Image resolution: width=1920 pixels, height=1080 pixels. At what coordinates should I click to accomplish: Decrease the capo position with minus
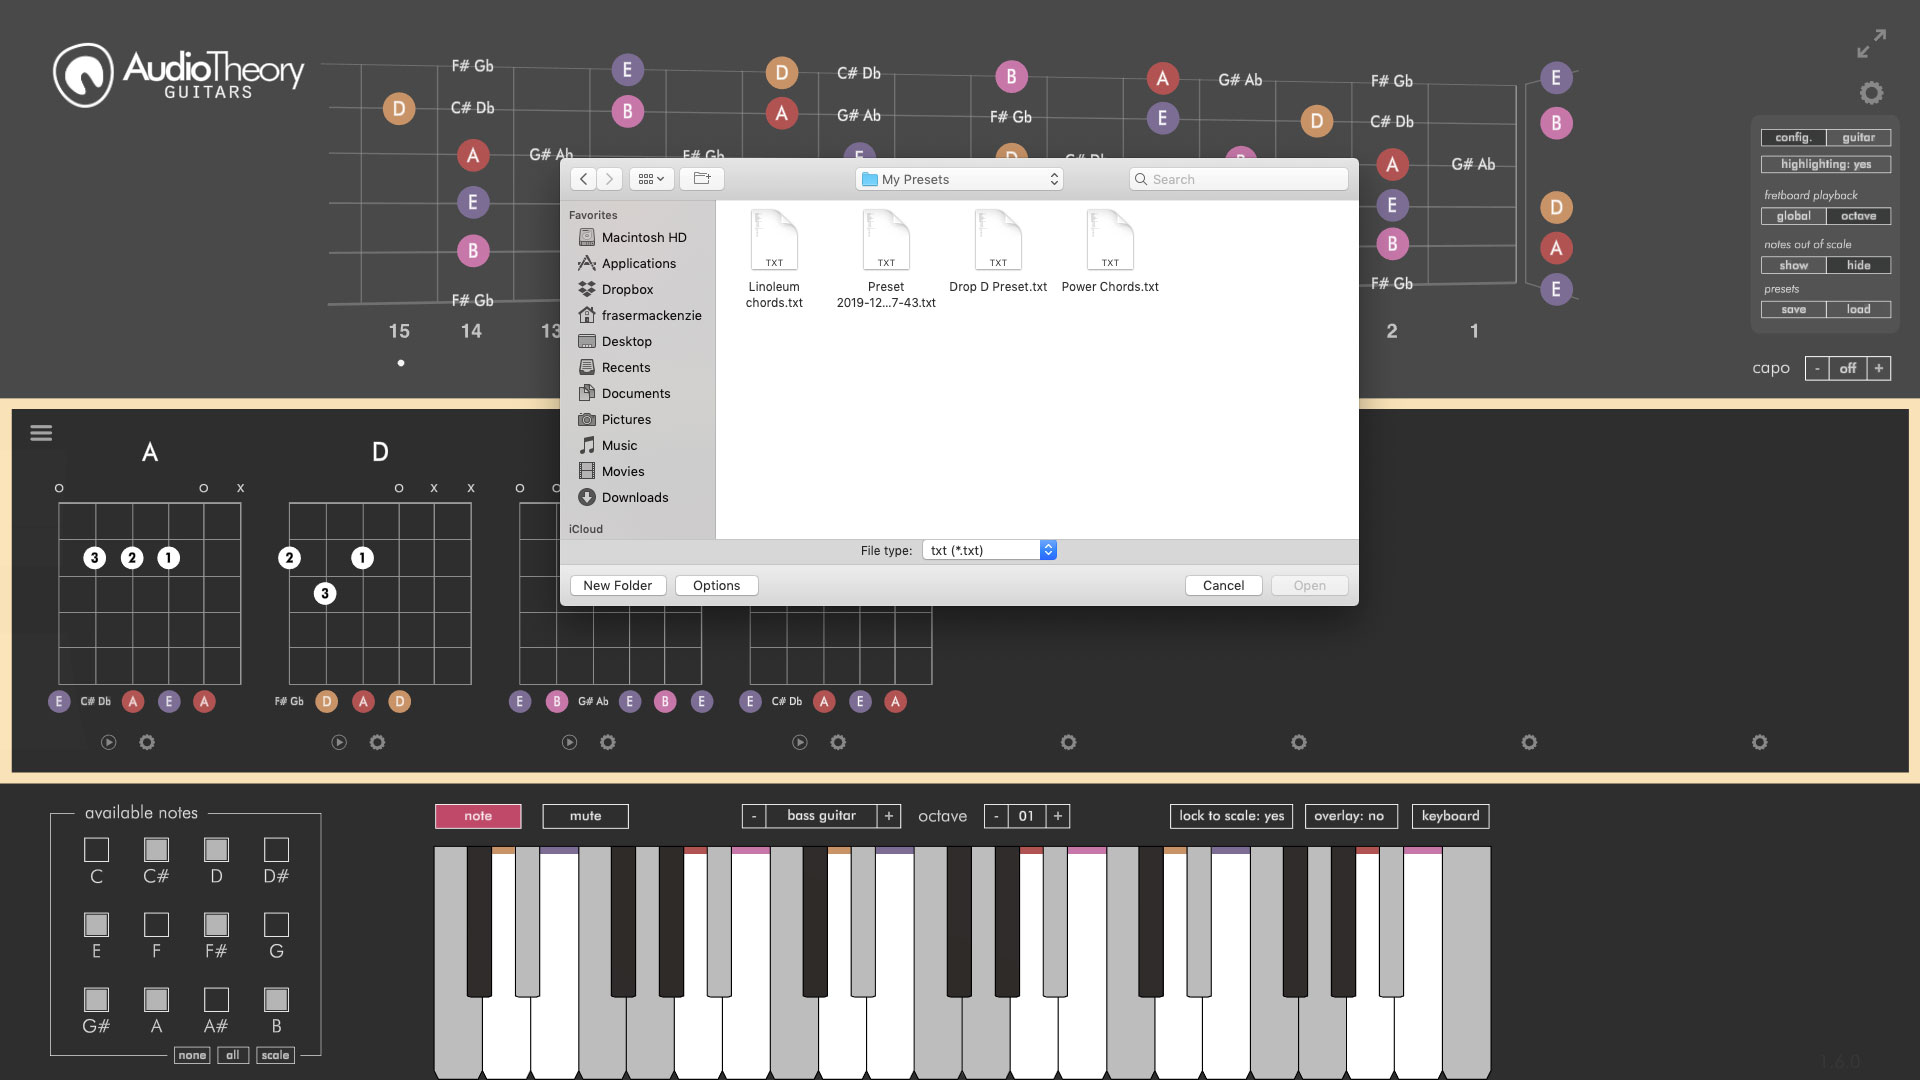(1817, 368)
